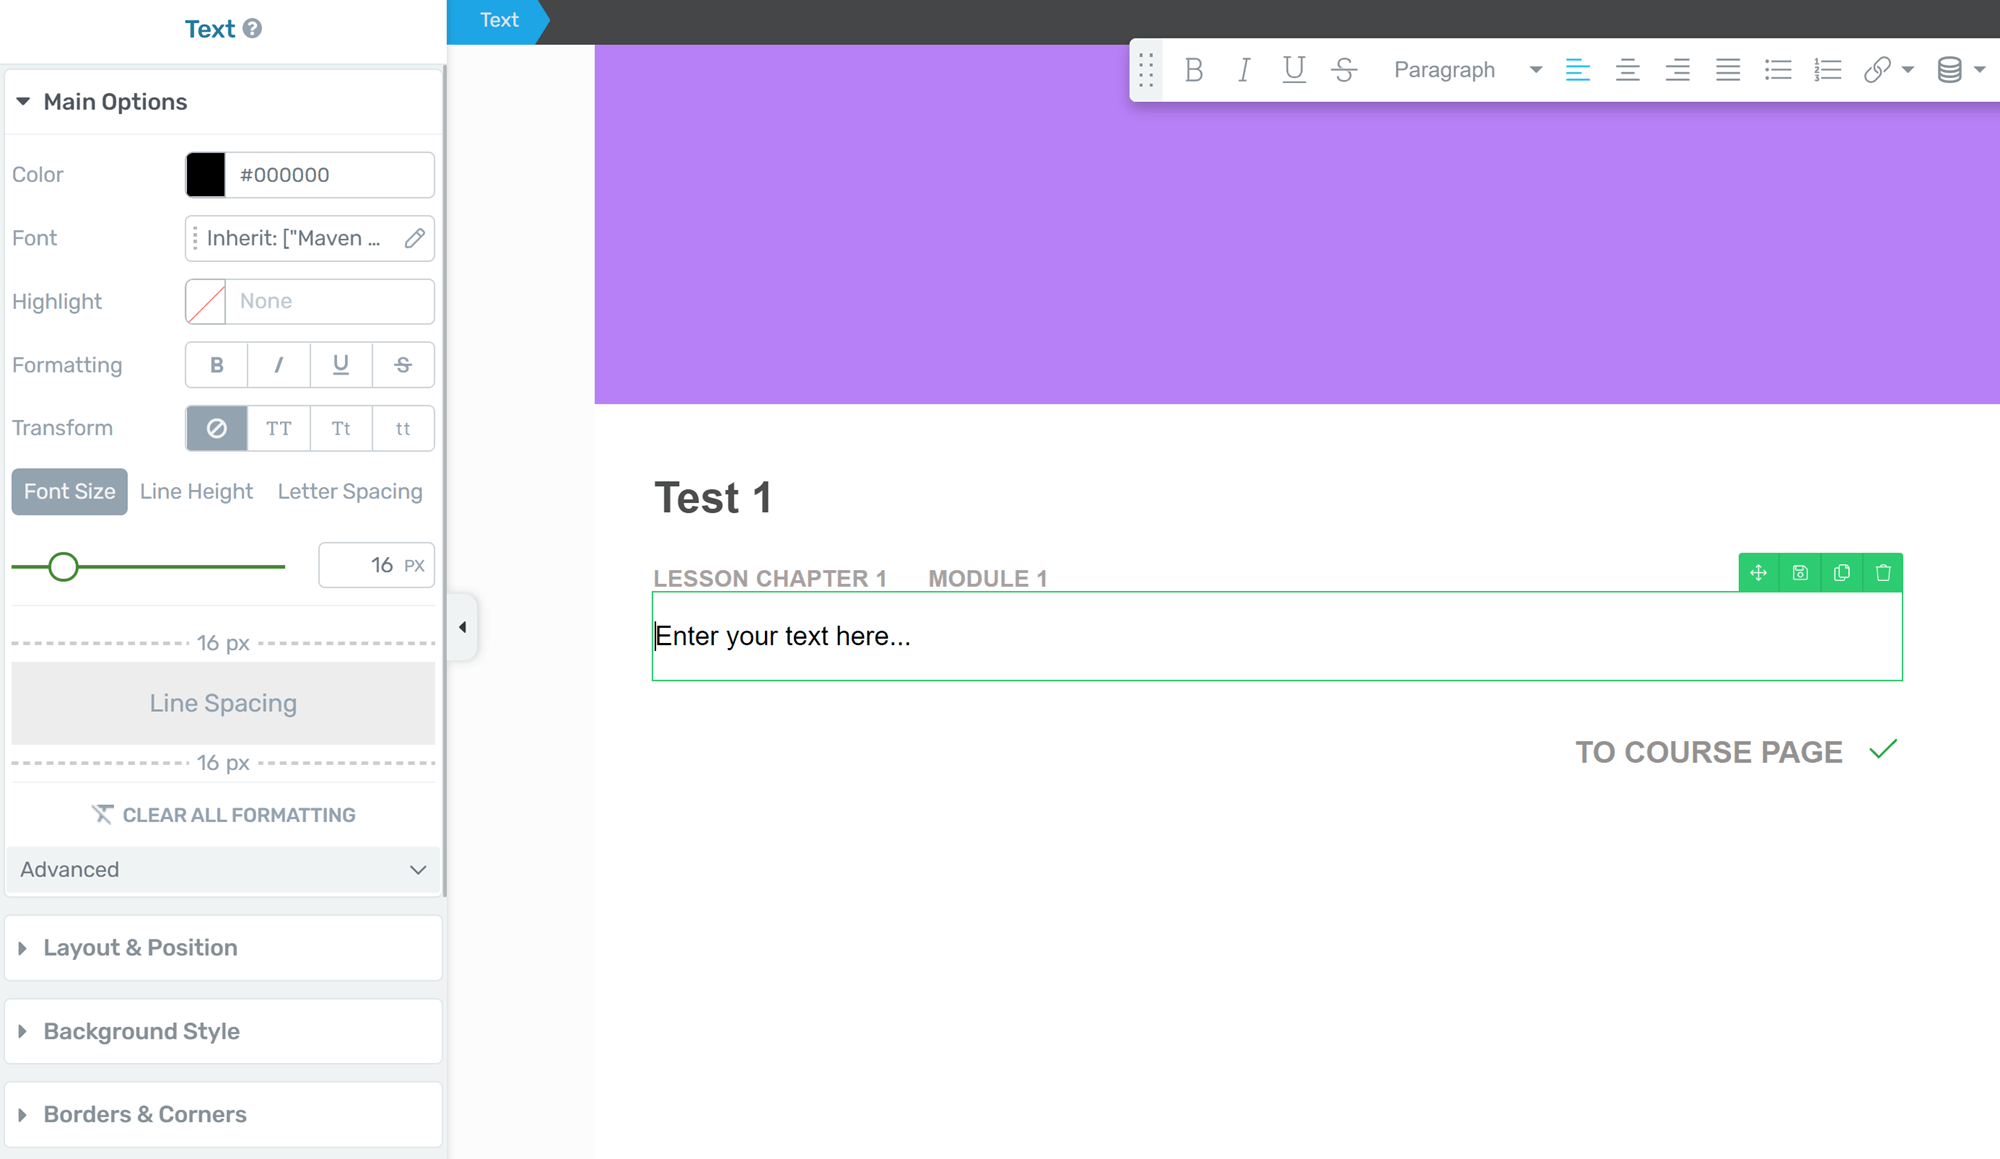Expand Layout & Position section

[224, 948]
